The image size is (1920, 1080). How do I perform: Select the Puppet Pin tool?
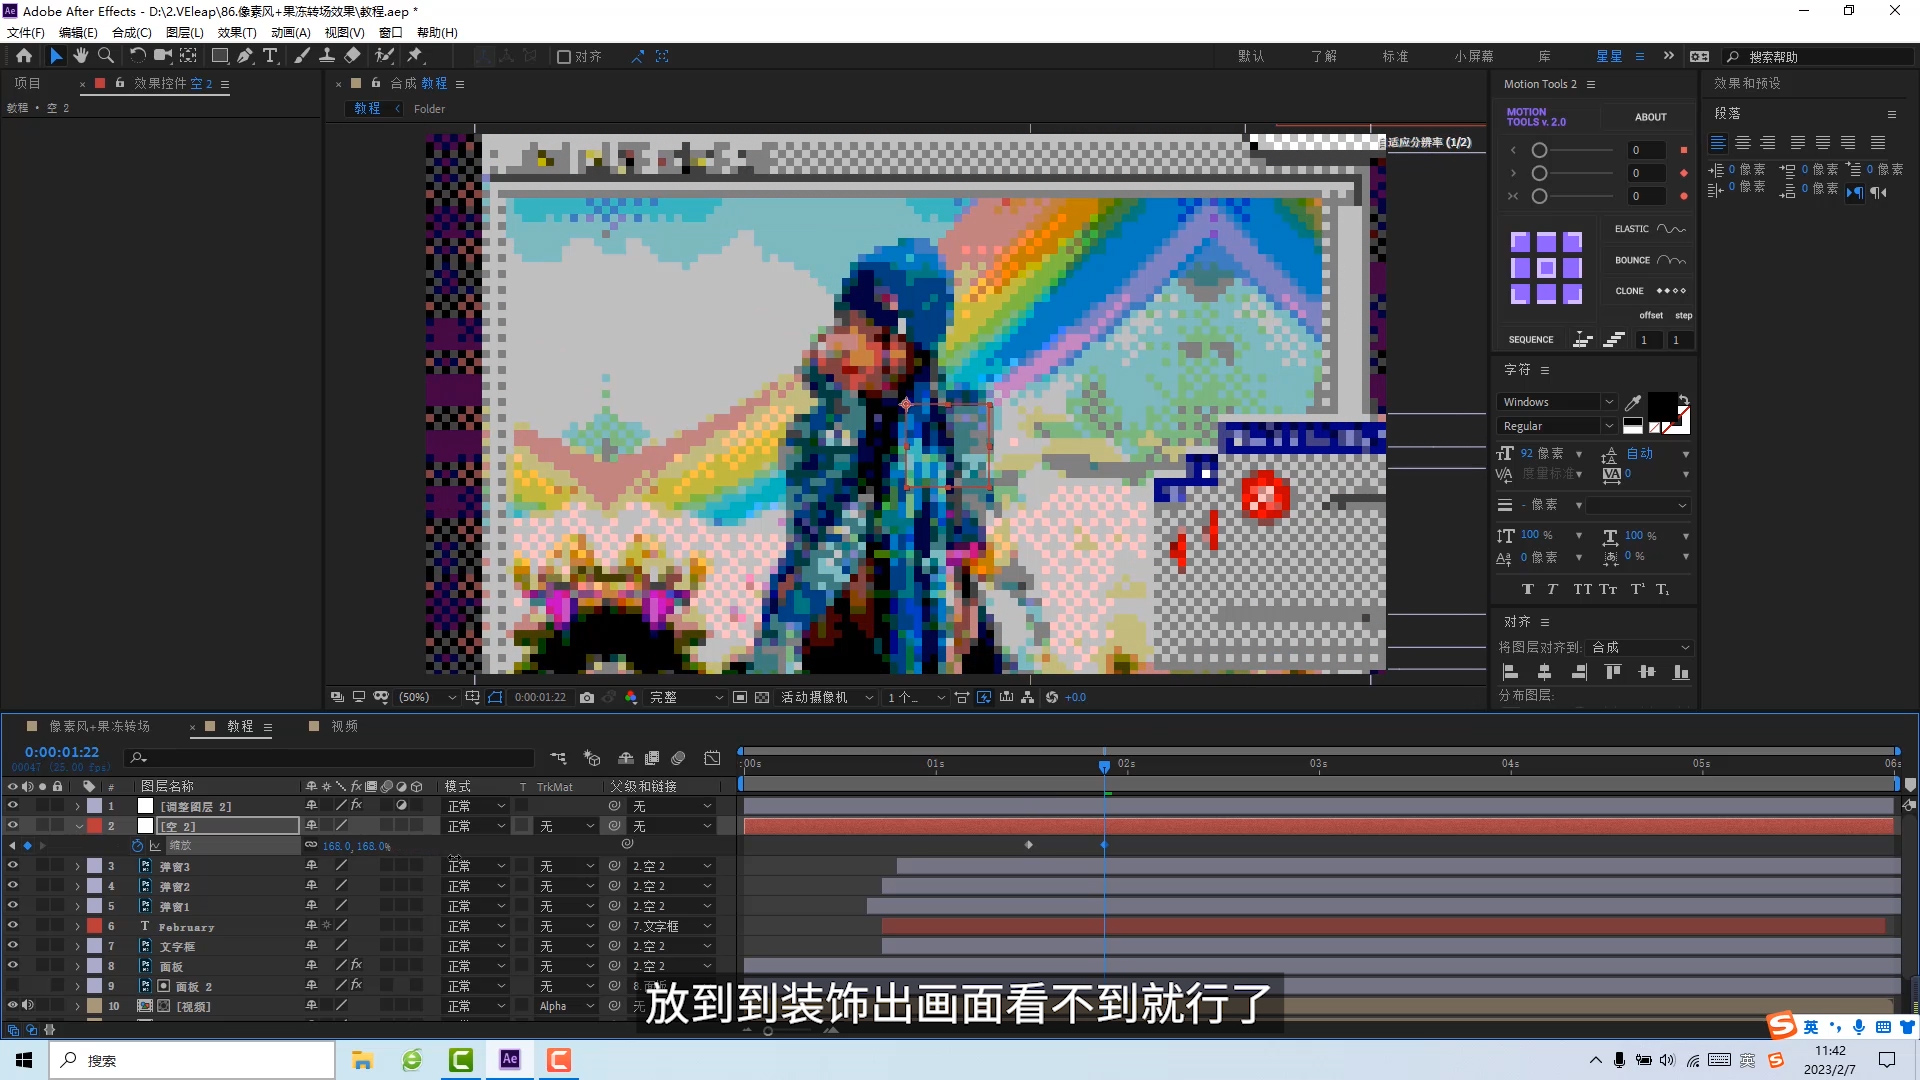click(415, 56)
